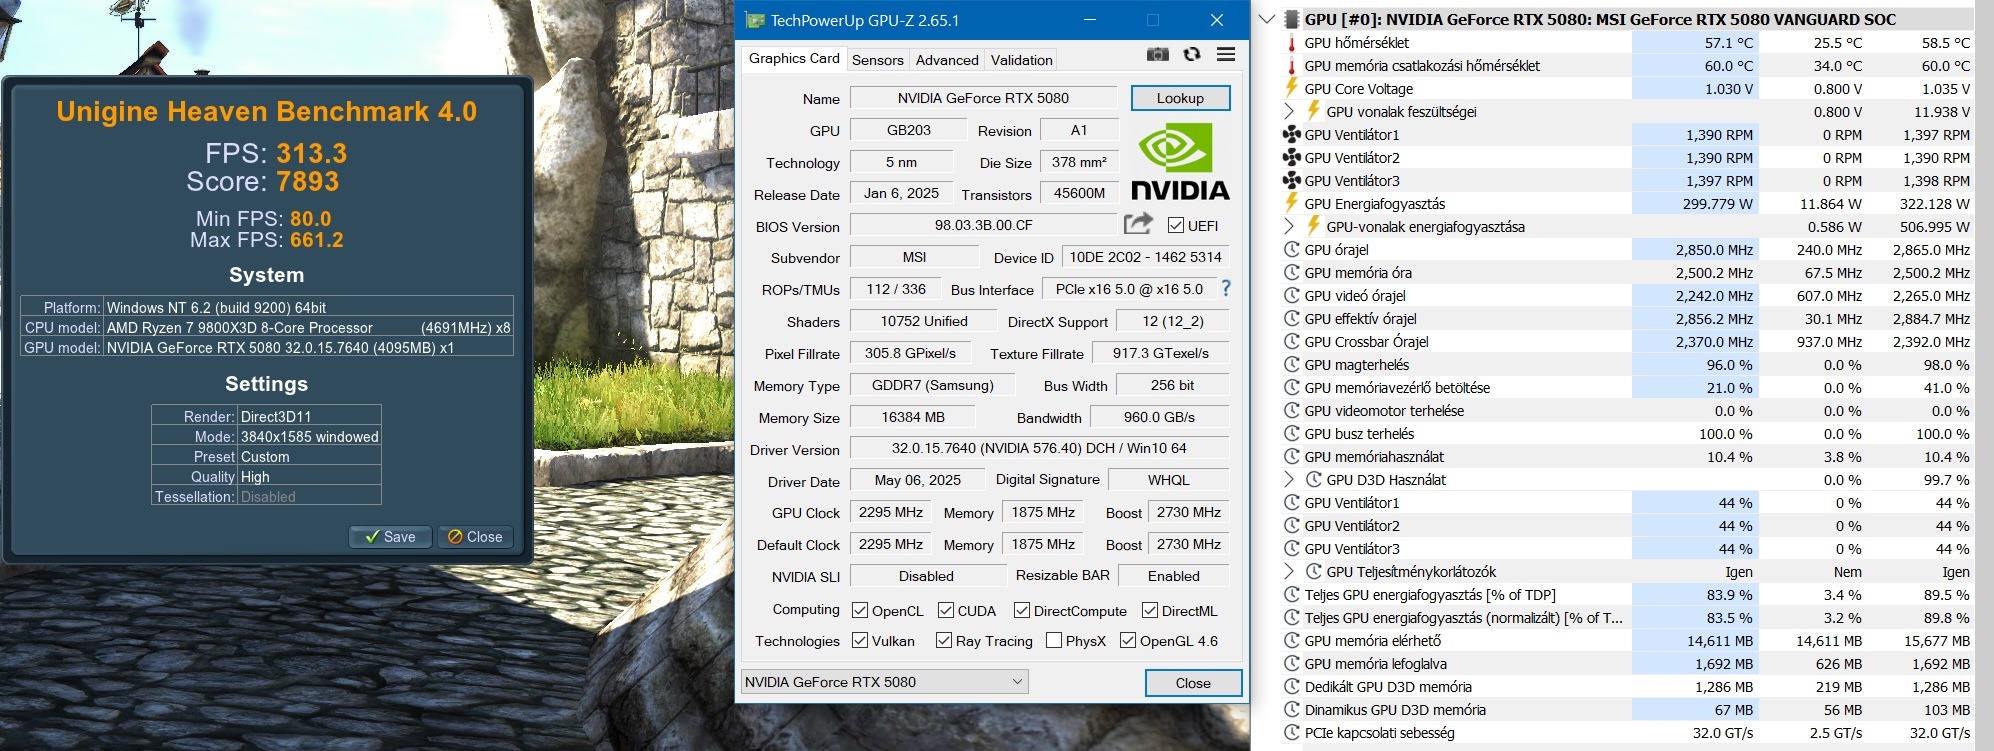Click icon beside Dedikált GPU D3D memória

coord(1292,687)
